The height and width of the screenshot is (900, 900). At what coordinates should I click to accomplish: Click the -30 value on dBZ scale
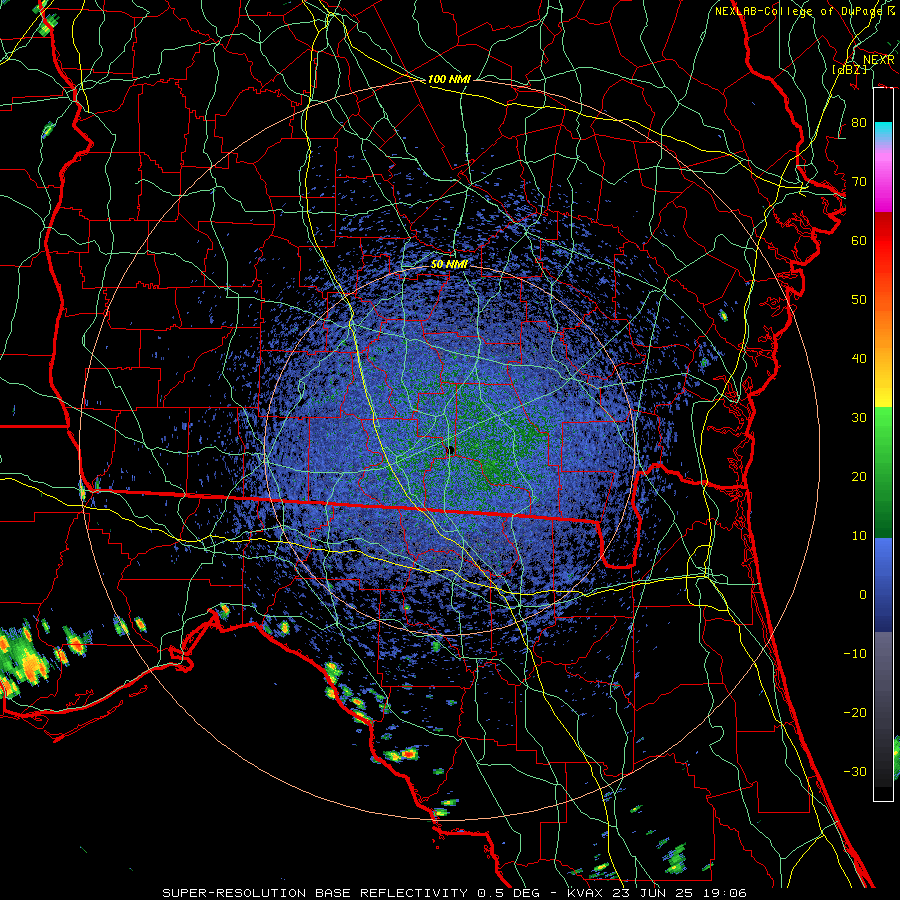point(855,772)
